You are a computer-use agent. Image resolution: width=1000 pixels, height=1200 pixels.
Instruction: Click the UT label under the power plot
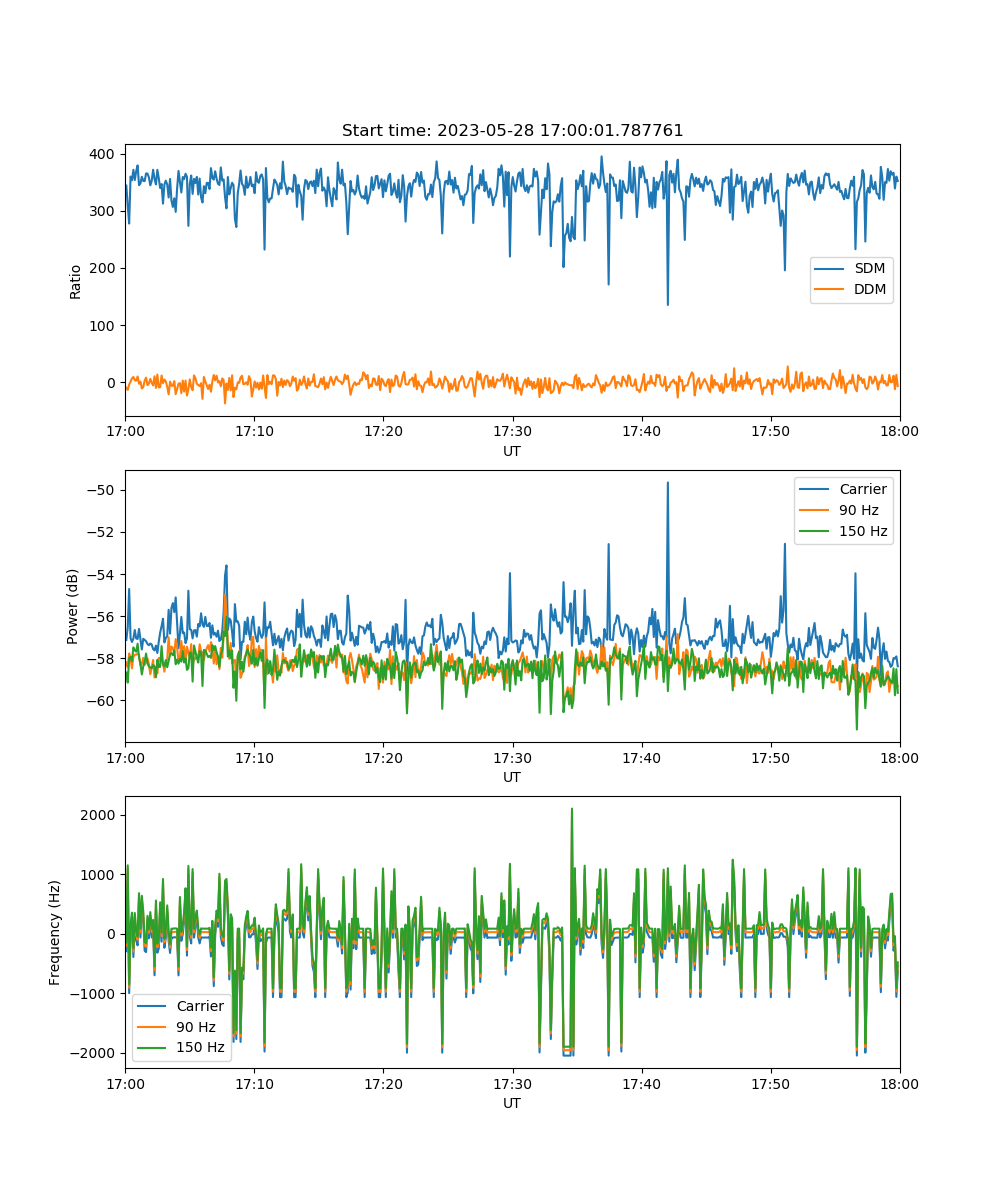[512, 777]
